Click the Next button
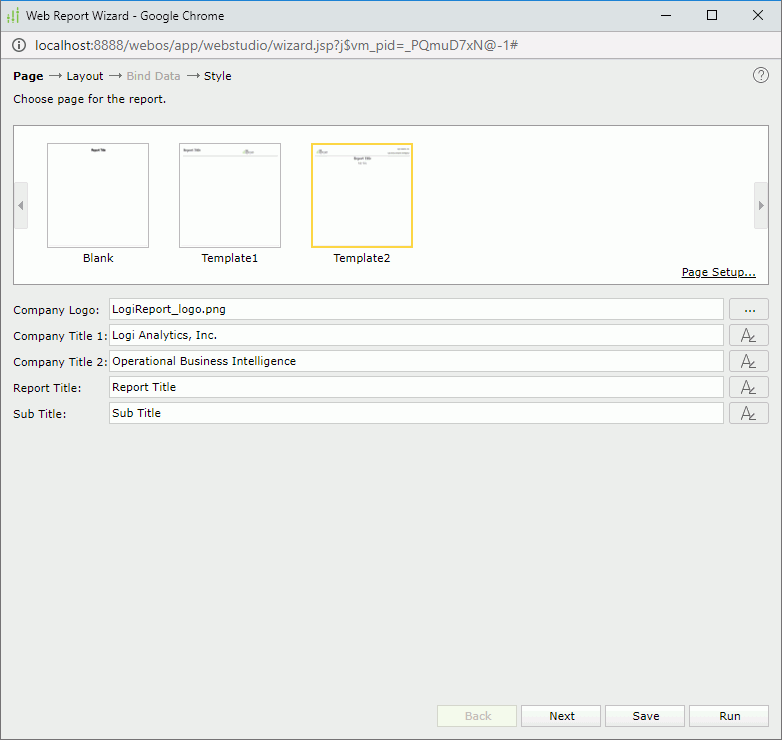The width and height of the screenshot is (782, 740). click(561, 716)
